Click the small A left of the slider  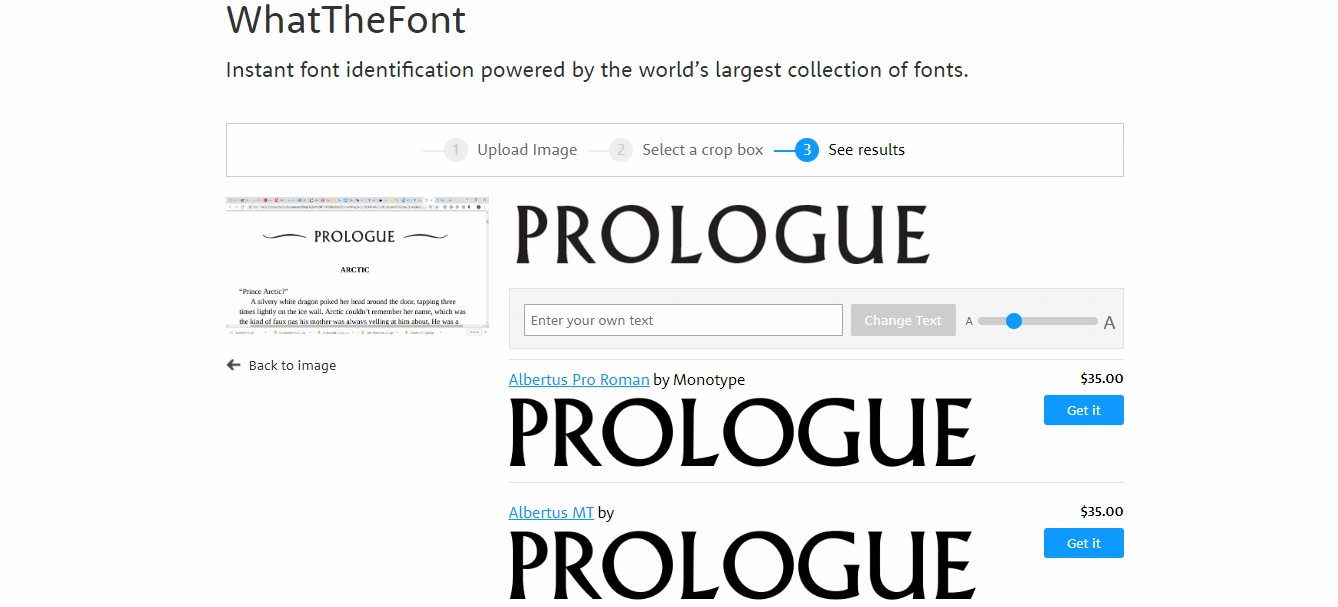968,321
